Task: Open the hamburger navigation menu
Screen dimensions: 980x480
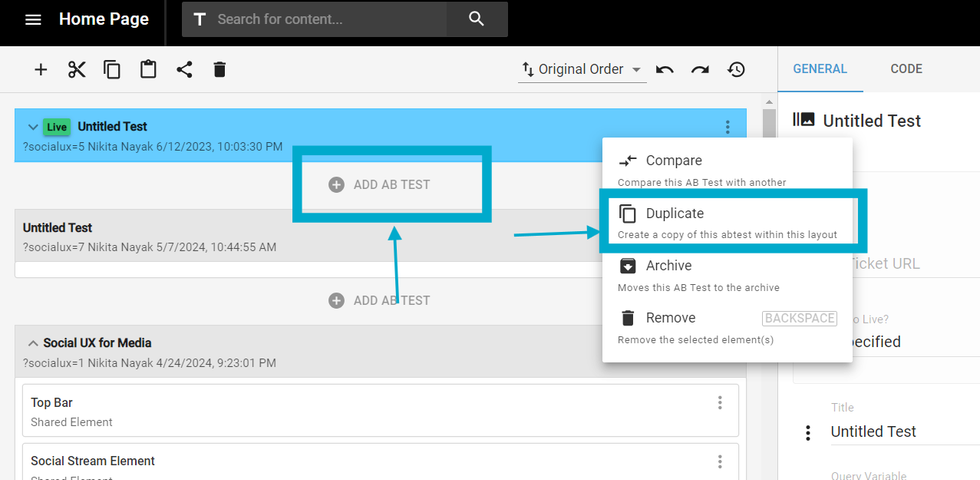Action: point(33,20)
